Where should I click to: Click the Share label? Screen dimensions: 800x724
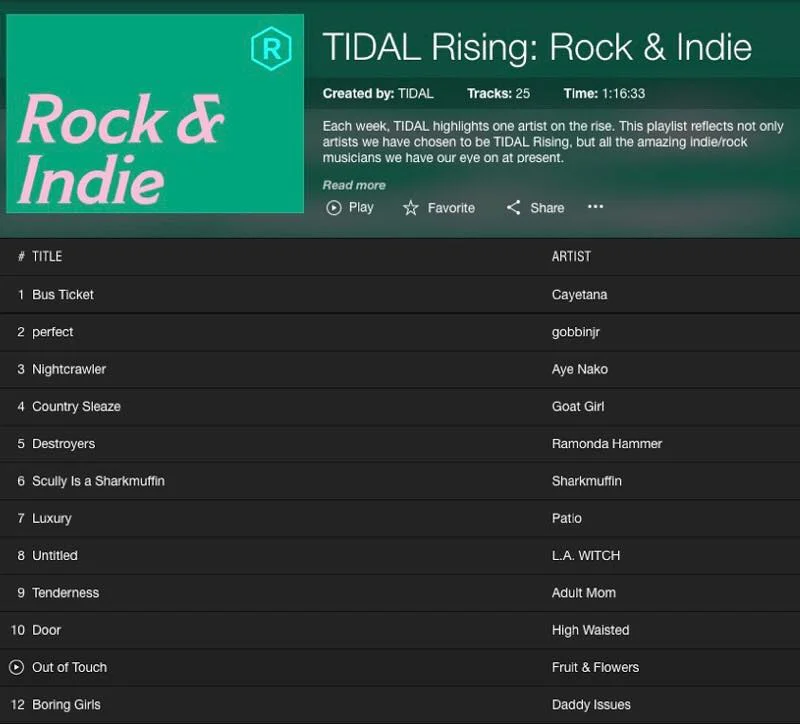tap(547, 208)
